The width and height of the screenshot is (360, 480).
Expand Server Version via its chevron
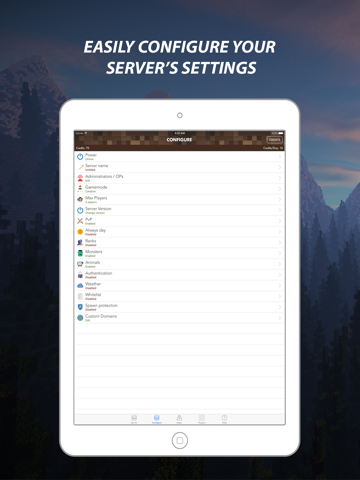click(280, 210)
